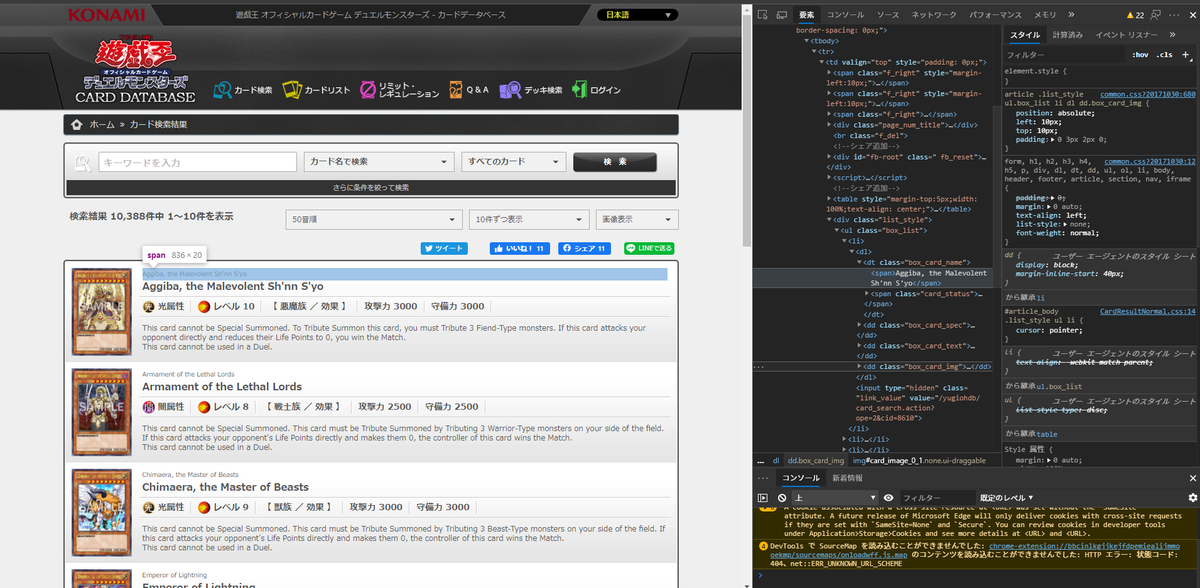Open カード名で検索 dropdown
This screenshot has width=1200, height=588.
pos(379,162)
